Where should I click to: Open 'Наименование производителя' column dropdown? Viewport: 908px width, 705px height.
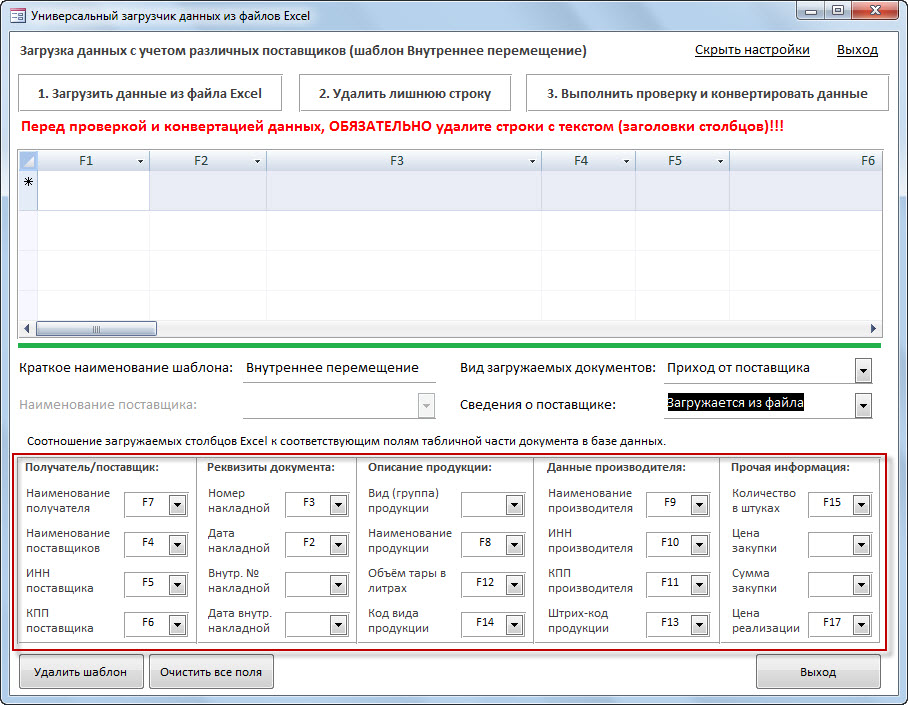coord(700,505)
